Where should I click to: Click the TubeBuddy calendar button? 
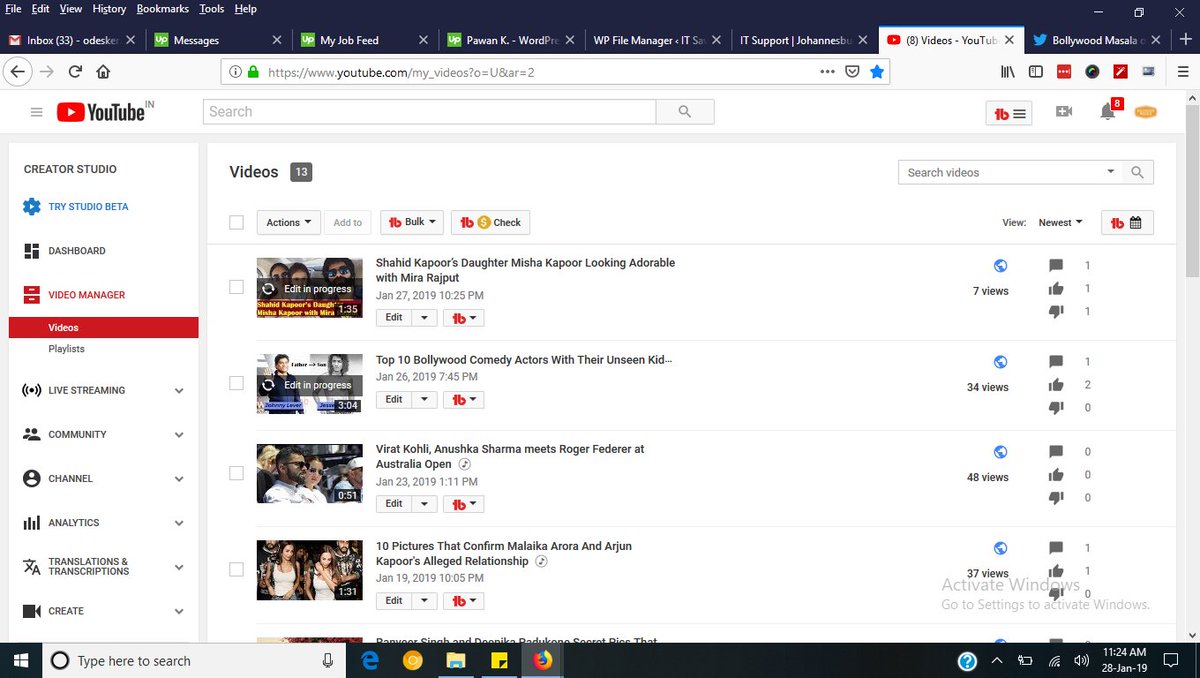(x=1127, y=223)
